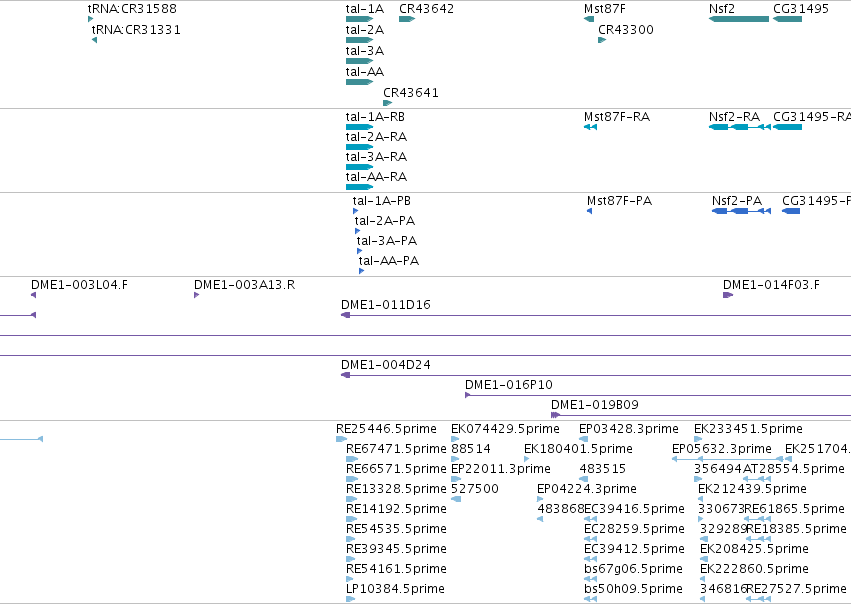
Task: Select the tal-3A-RA transcript
Action: click(359, 168)
